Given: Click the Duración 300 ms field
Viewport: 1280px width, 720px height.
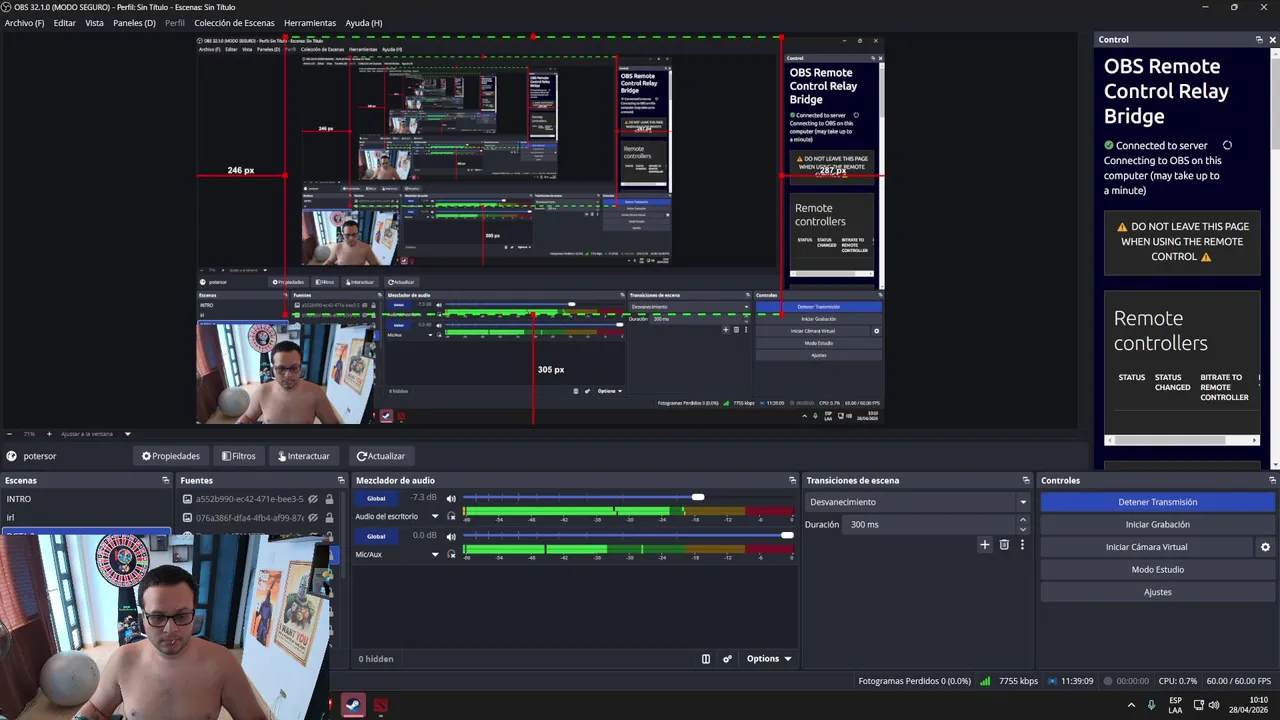Looking at the screenshot, I should point(930,524).
